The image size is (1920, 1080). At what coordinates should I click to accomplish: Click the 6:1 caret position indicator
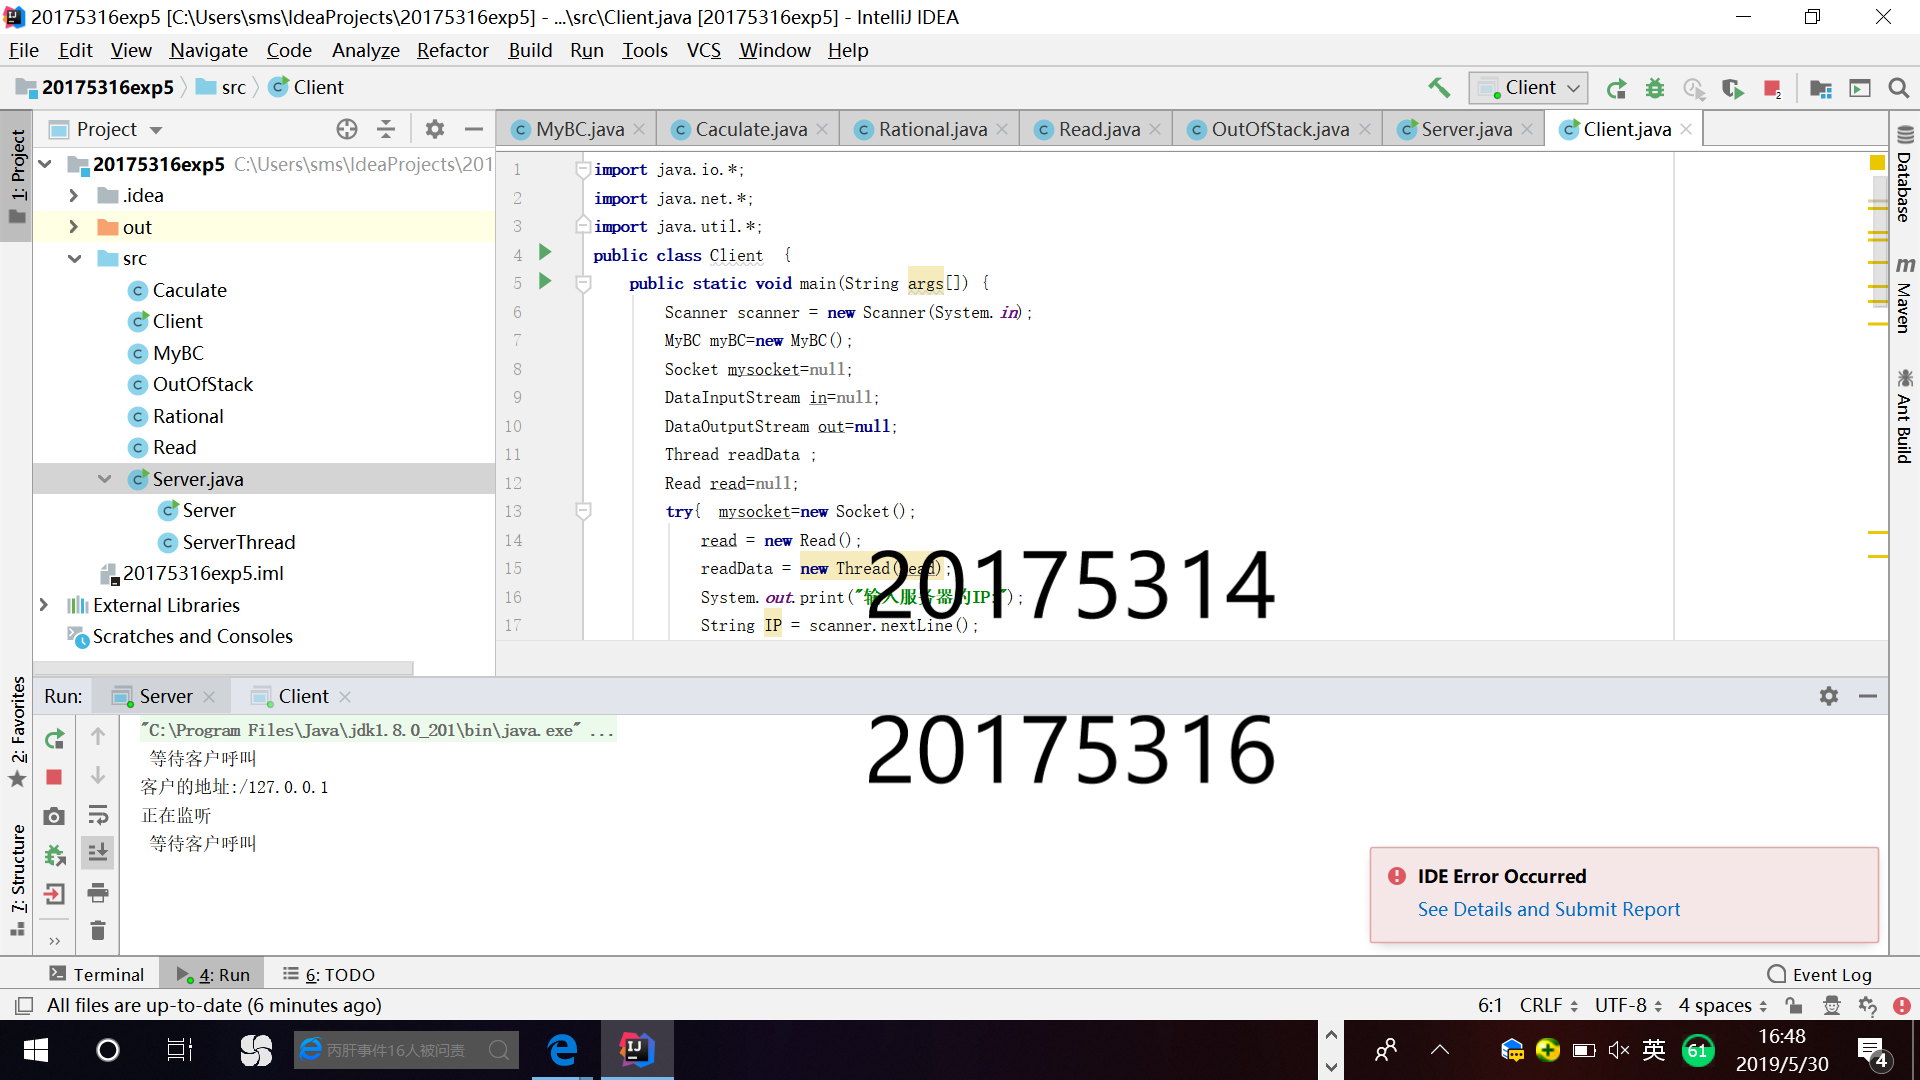[x=1490, y=1005]
